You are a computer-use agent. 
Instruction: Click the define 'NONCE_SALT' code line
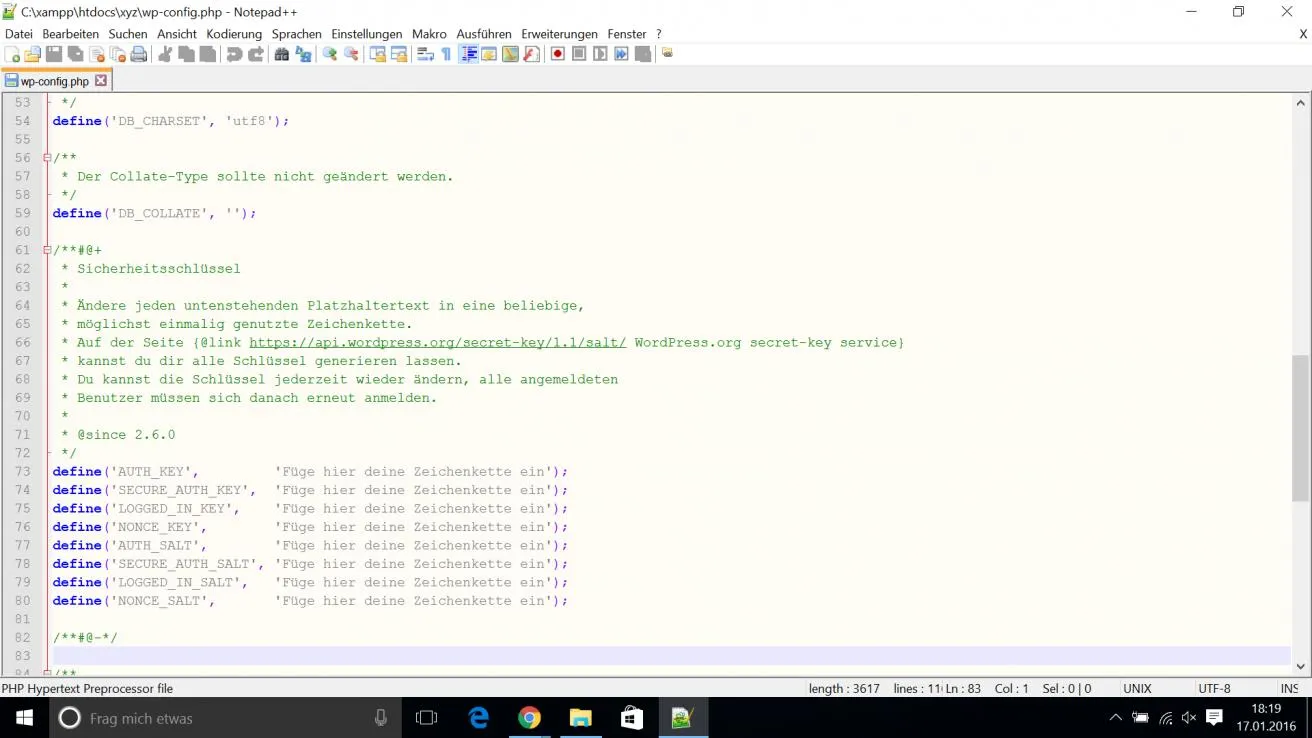click(x=310, y=600)
